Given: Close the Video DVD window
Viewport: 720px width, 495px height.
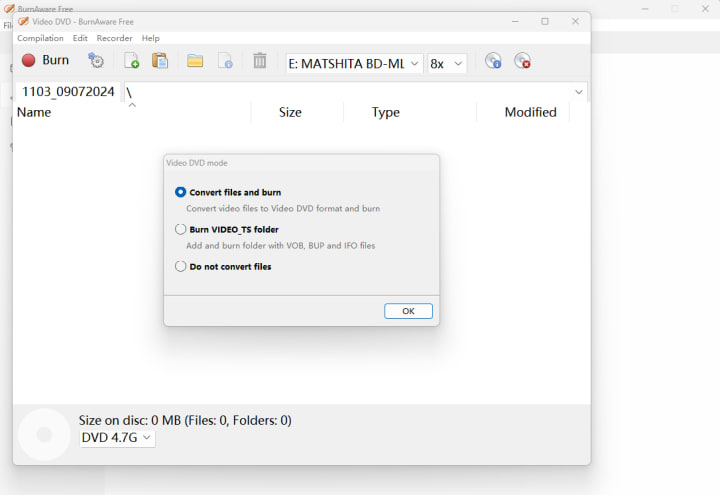Looking at the screenshot, I should click(575, 22).
